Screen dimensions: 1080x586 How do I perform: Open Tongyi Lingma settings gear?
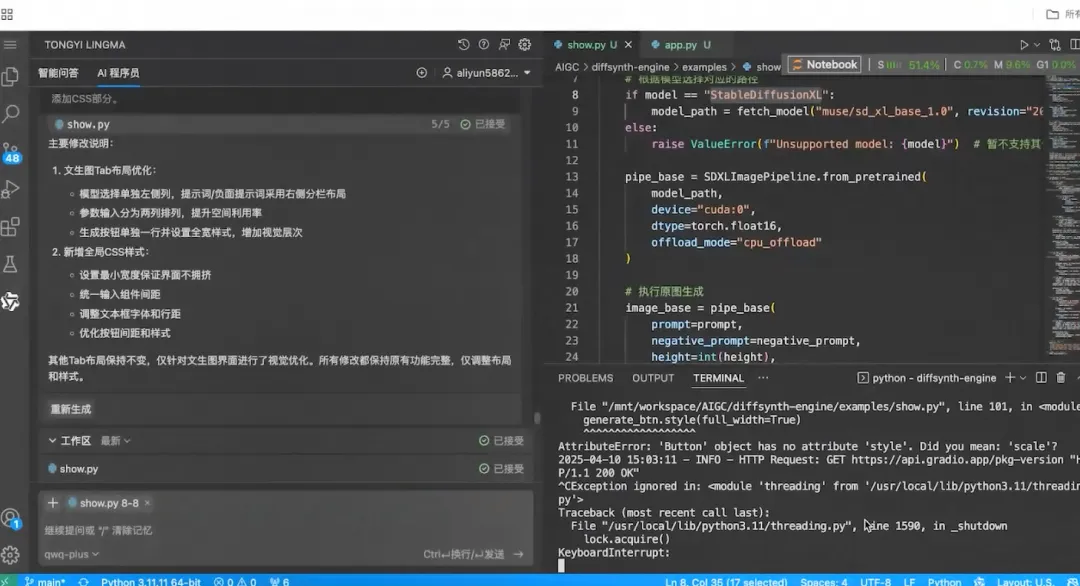pyautogui.click(x=525, y=45)
